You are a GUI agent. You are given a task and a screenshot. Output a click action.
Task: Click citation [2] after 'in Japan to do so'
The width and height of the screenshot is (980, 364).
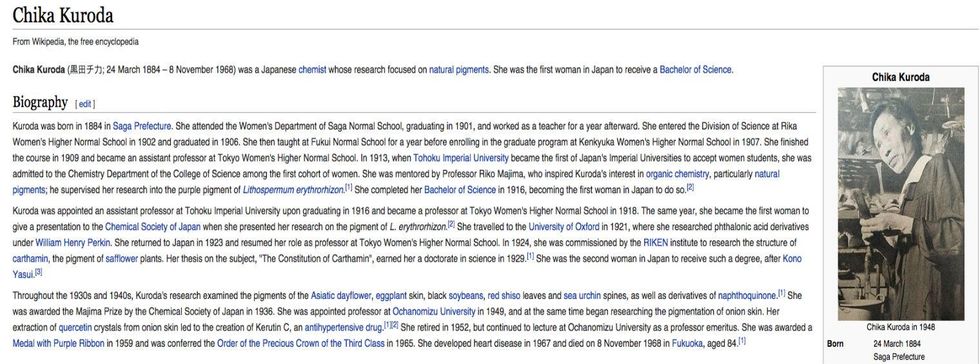691,187
